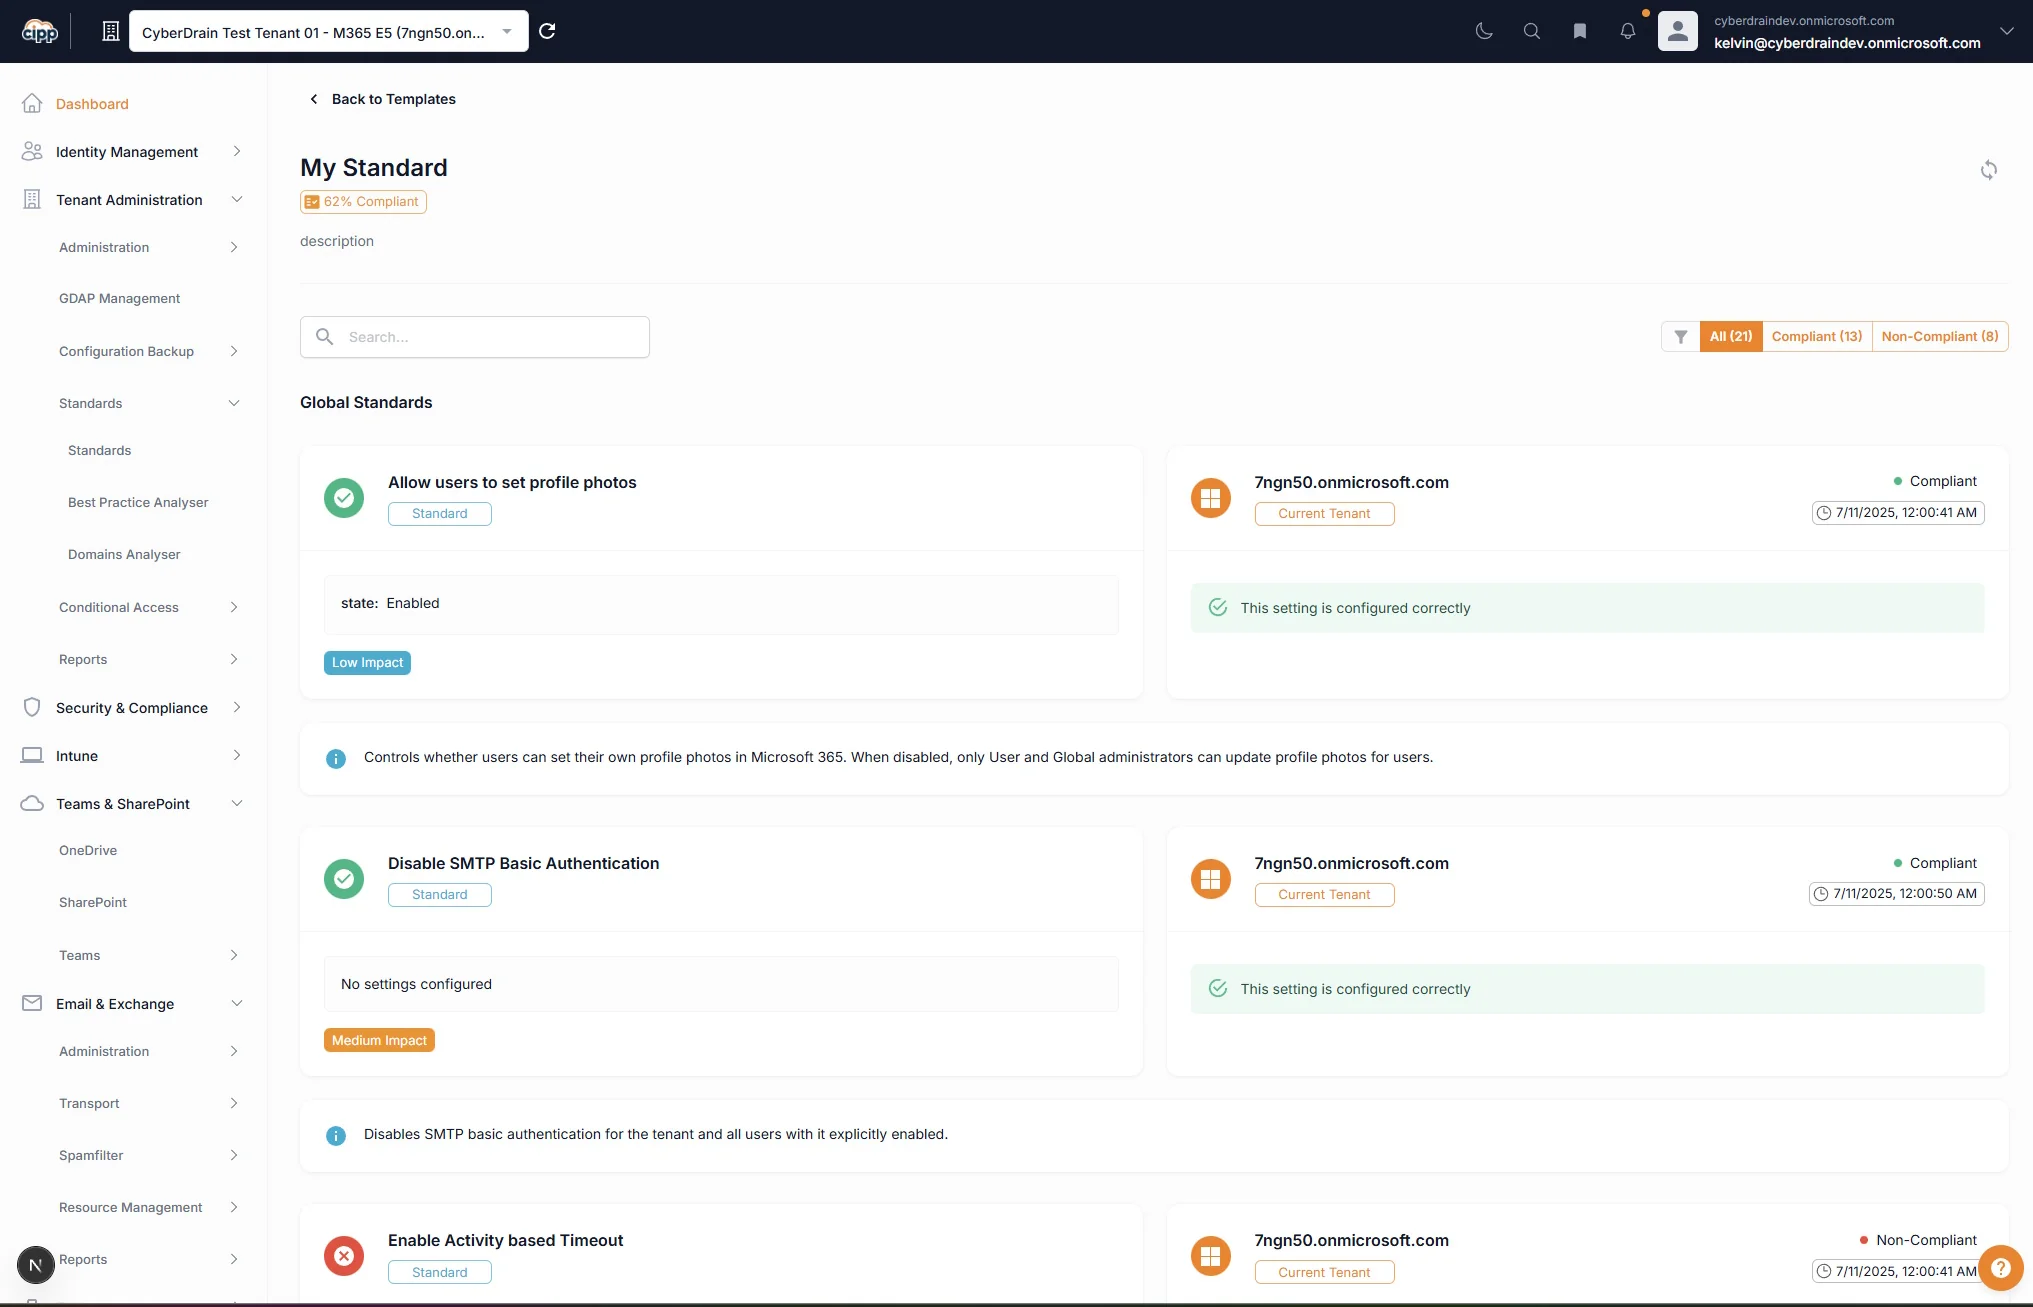The width and height of the screenshot is (2033, 1307).
Task: Click tenant icon in profile photos card
Action: [x=1210, y=497]
